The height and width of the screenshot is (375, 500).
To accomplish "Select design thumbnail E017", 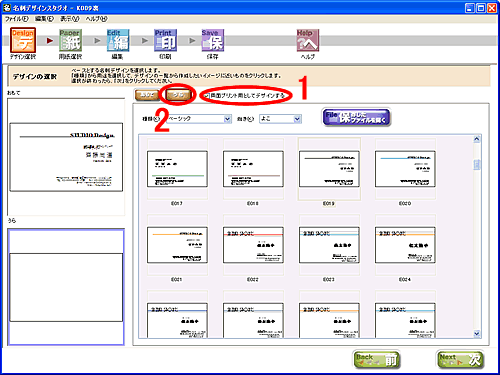I will 177,169.
